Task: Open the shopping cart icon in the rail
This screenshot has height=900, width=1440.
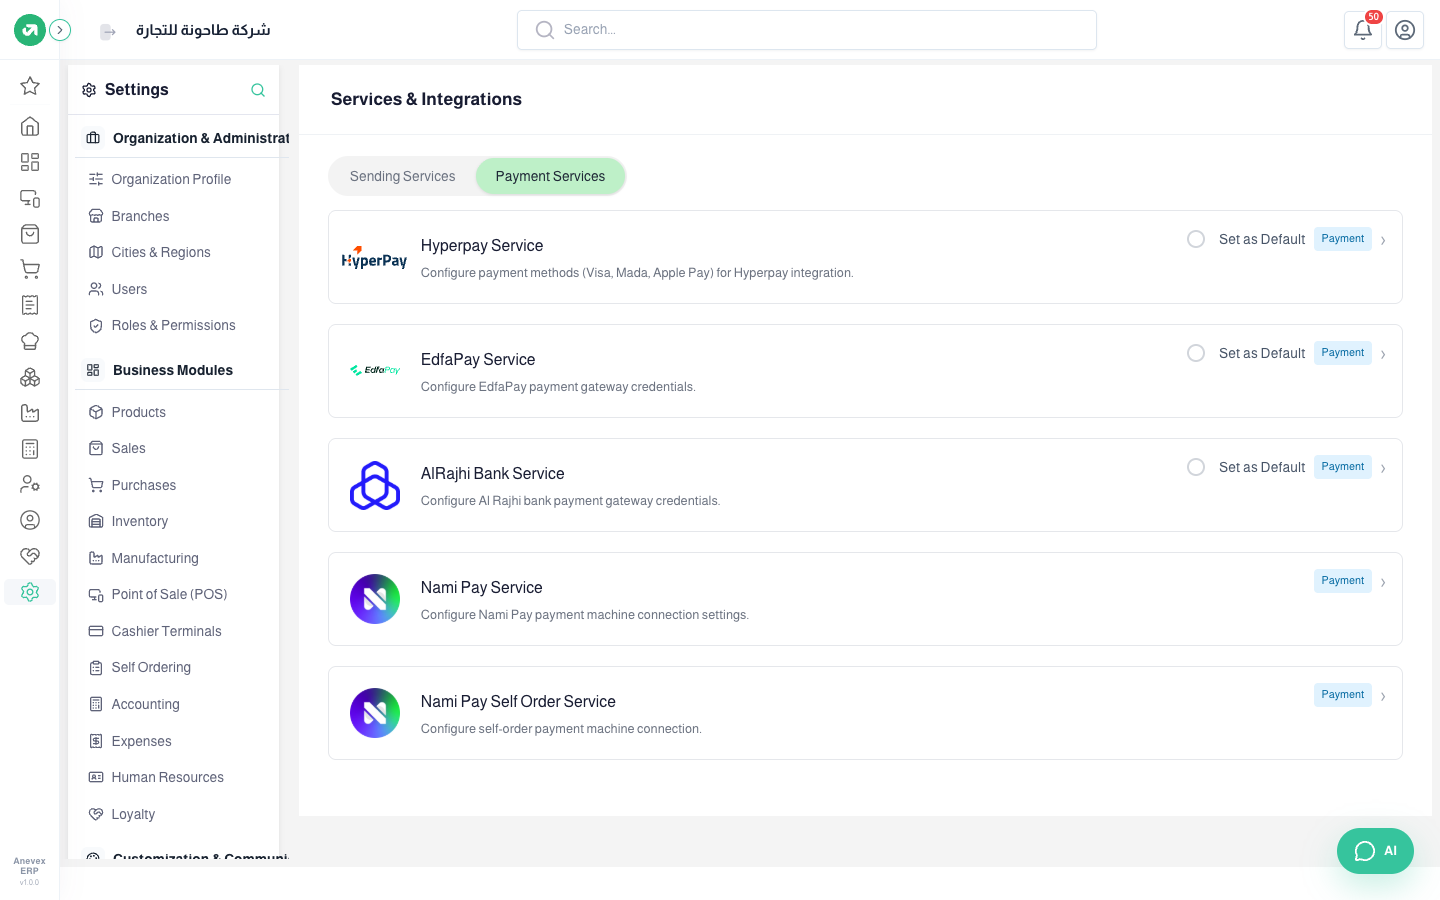Action: pyautogui.click(x=30, y=269)
